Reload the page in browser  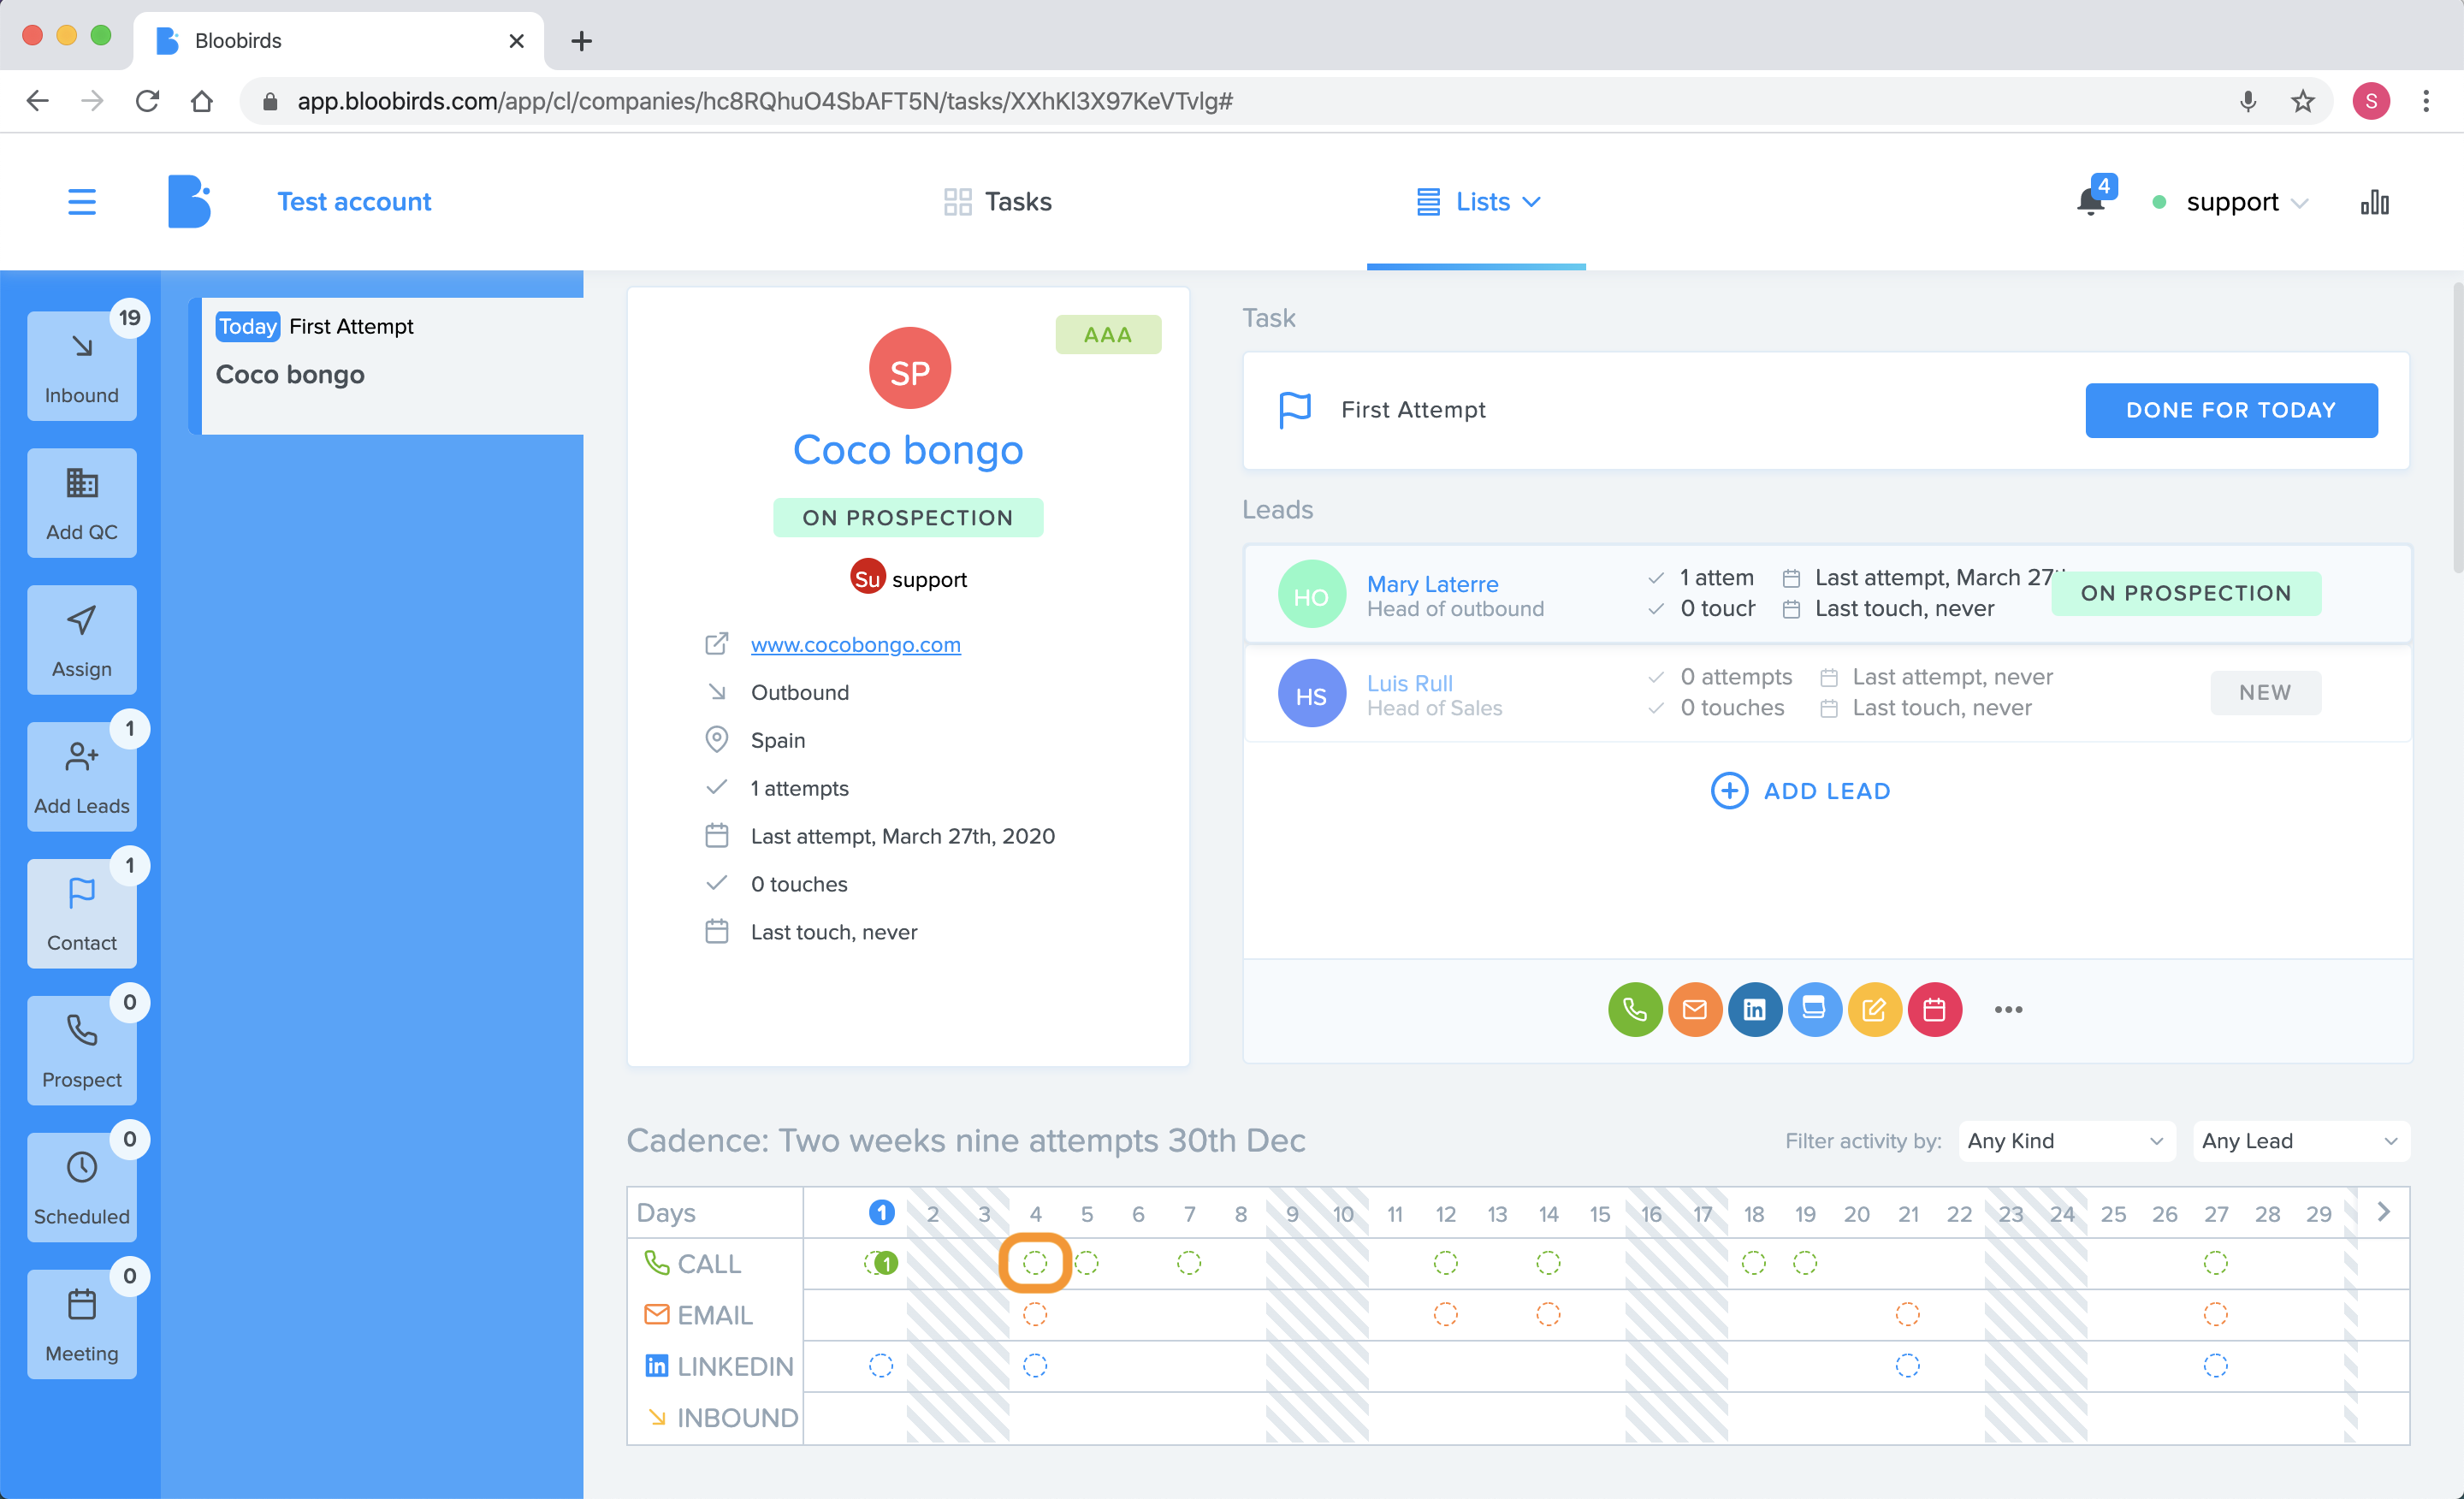(x=147, y=101)
